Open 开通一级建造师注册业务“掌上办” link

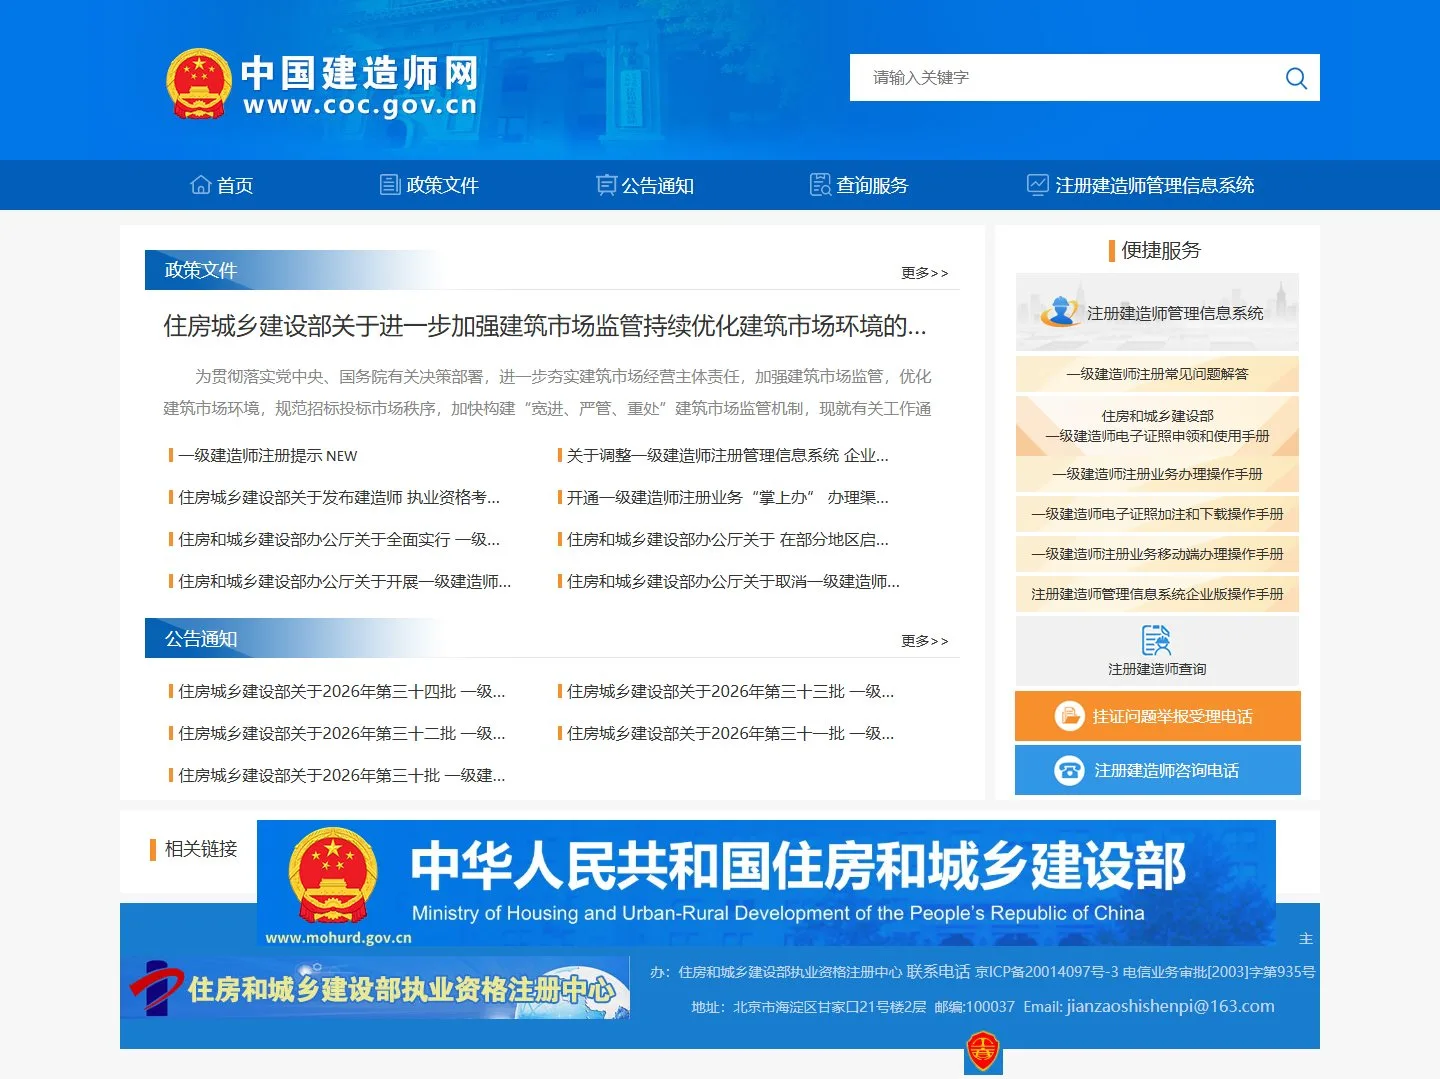727,498
